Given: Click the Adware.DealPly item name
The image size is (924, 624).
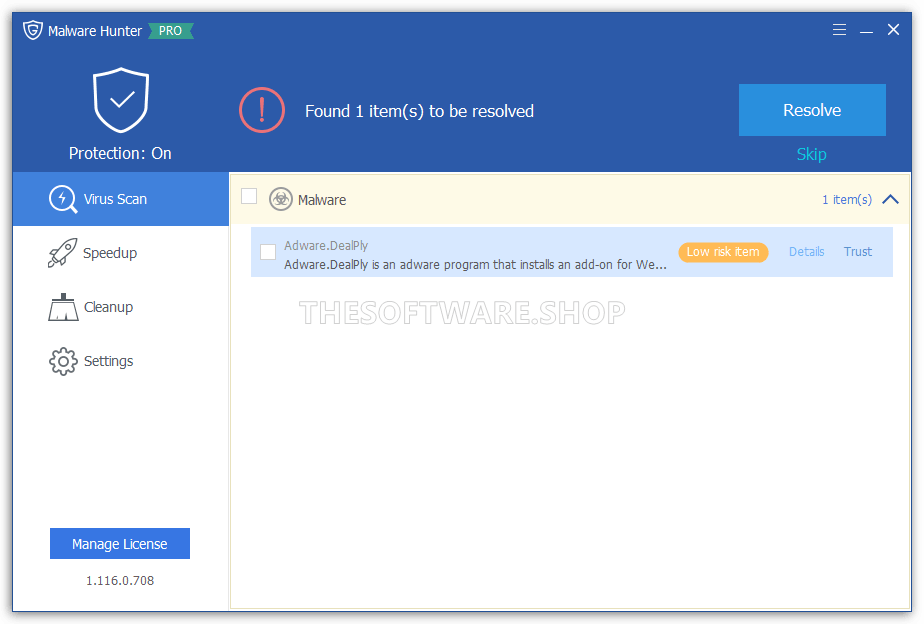Looking at the screenshot, I should tap(326, 245).
